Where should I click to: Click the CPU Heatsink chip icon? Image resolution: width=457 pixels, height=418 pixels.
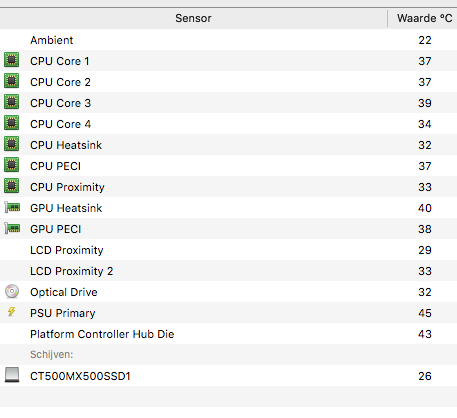coord(12,144)
